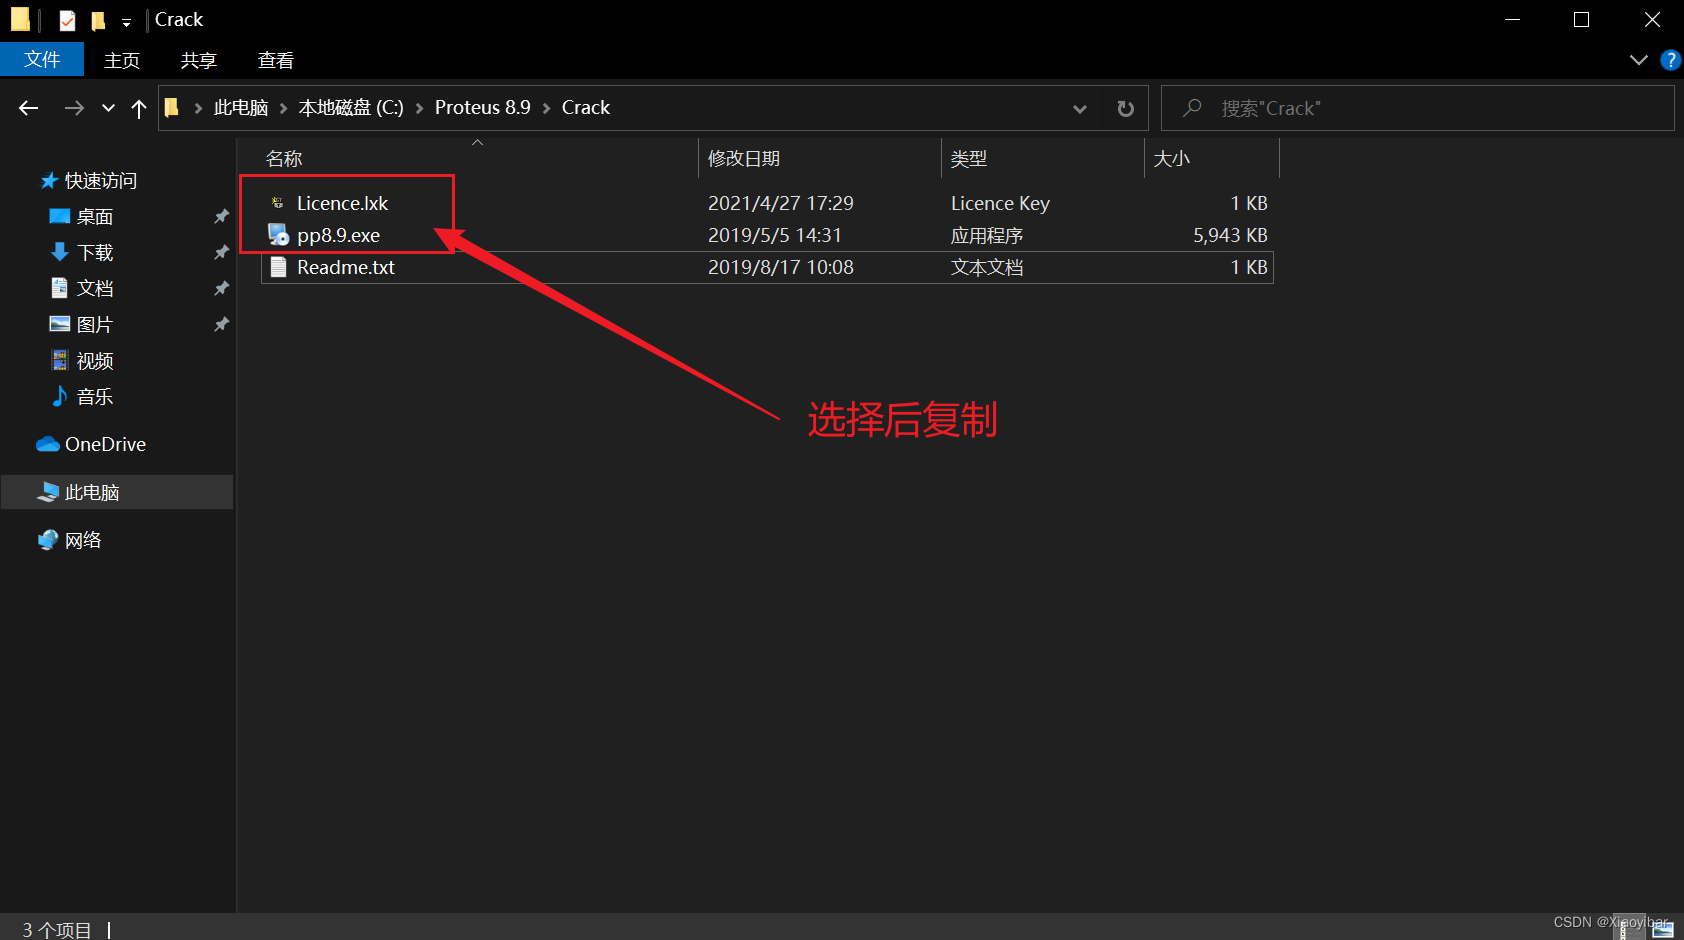The image size is (1684, 940).
Task: Maximize the Crack window
Action: pos(1581,20)
